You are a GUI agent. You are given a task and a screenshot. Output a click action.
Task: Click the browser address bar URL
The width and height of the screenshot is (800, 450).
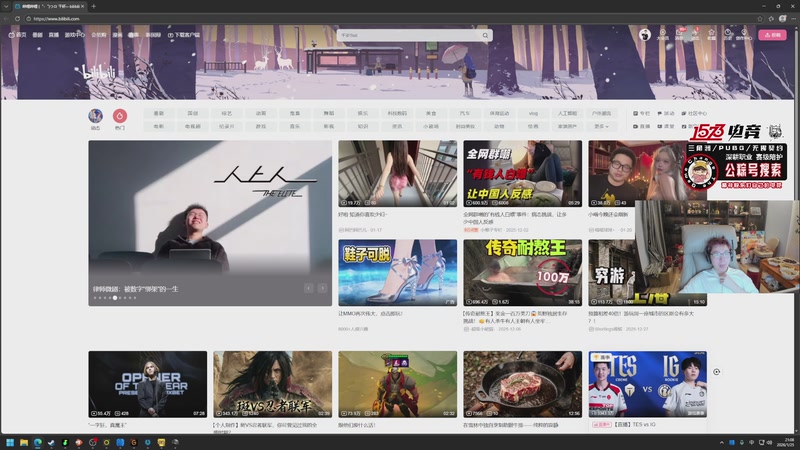(x=57, y=18)
